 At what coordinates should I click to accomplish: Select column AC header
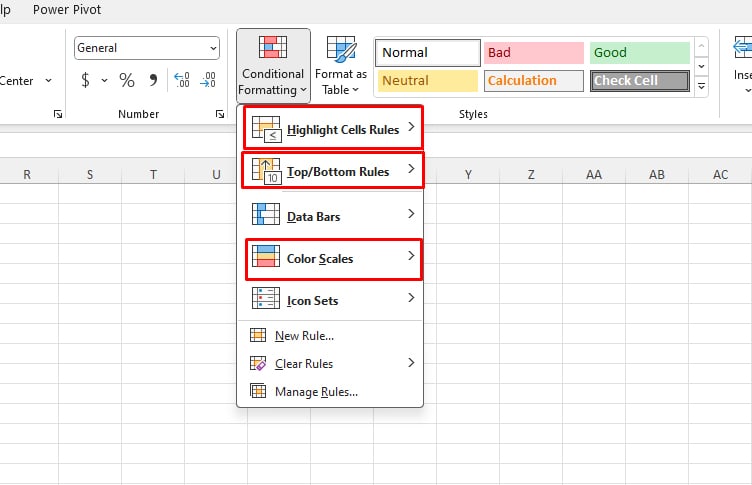coord(720,175)
